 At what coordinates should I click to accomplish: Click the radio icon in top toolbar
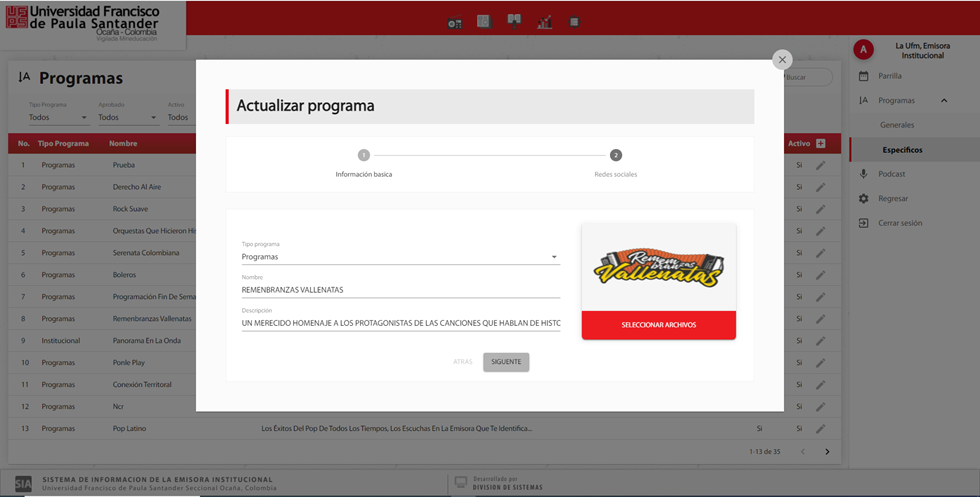(x=455, y=22)
